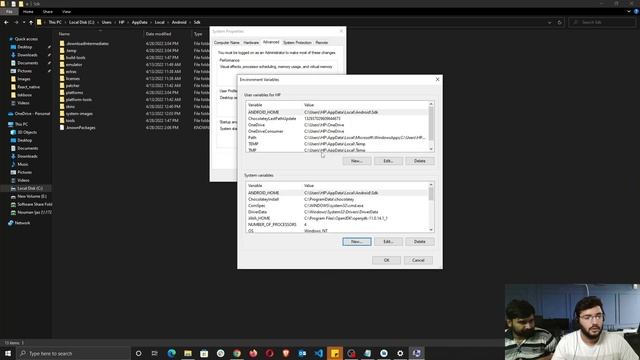Click taskbar search box
Viewport: 640px width, 360px height.
pyautogui.click(x=73, y=353)
